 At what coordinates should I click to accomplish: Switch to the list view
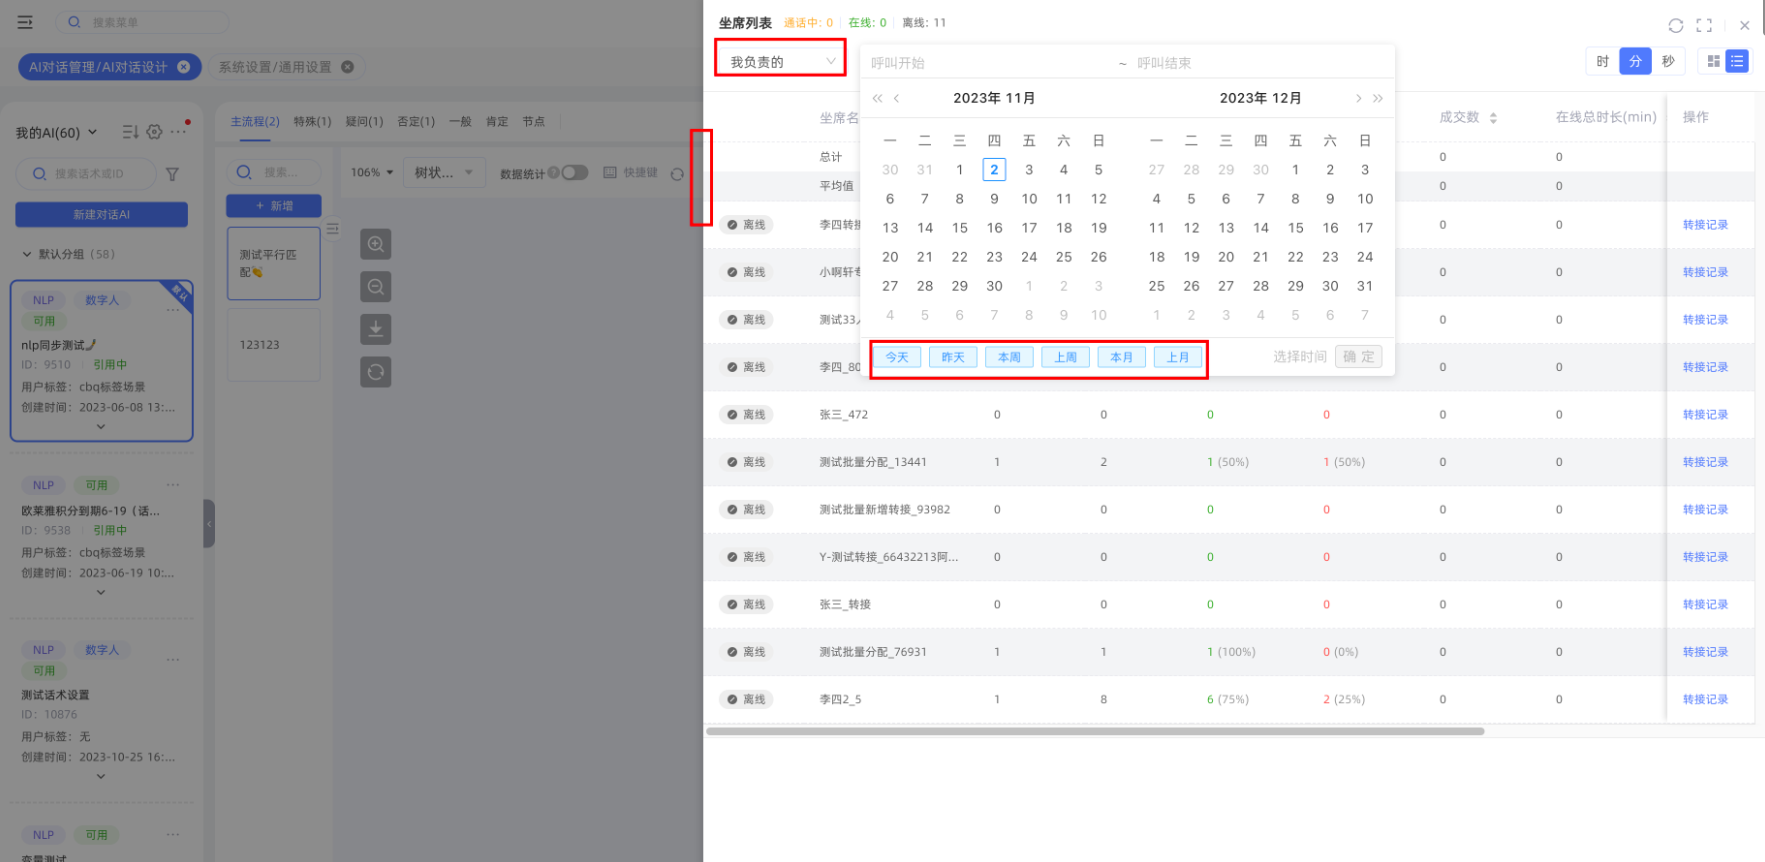pos(1737,62)
